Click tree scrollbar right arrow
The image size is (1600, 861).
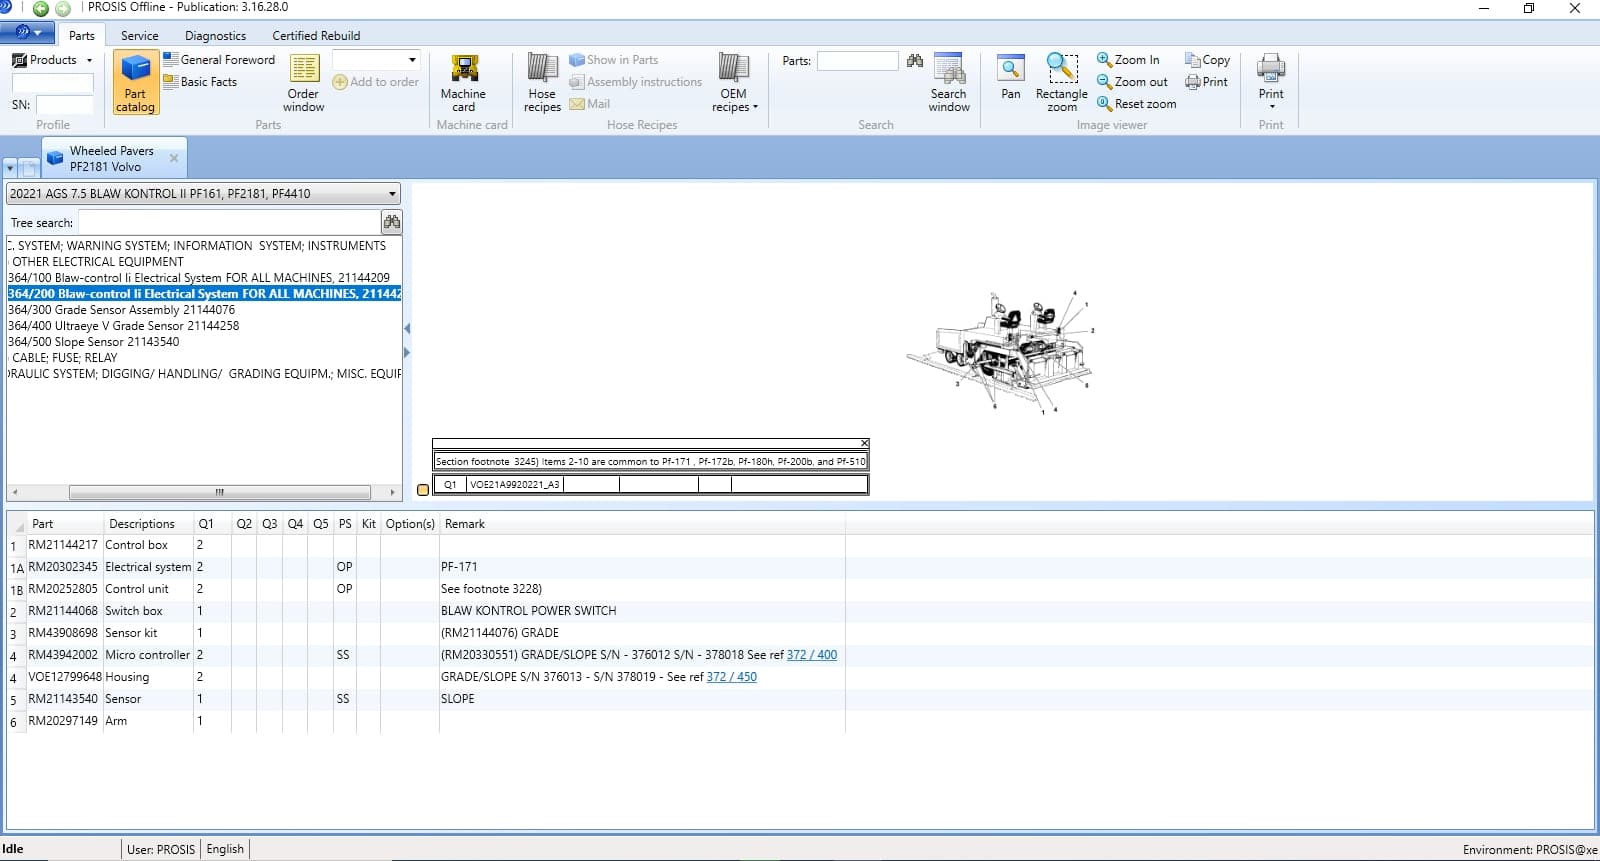point(392,492)
